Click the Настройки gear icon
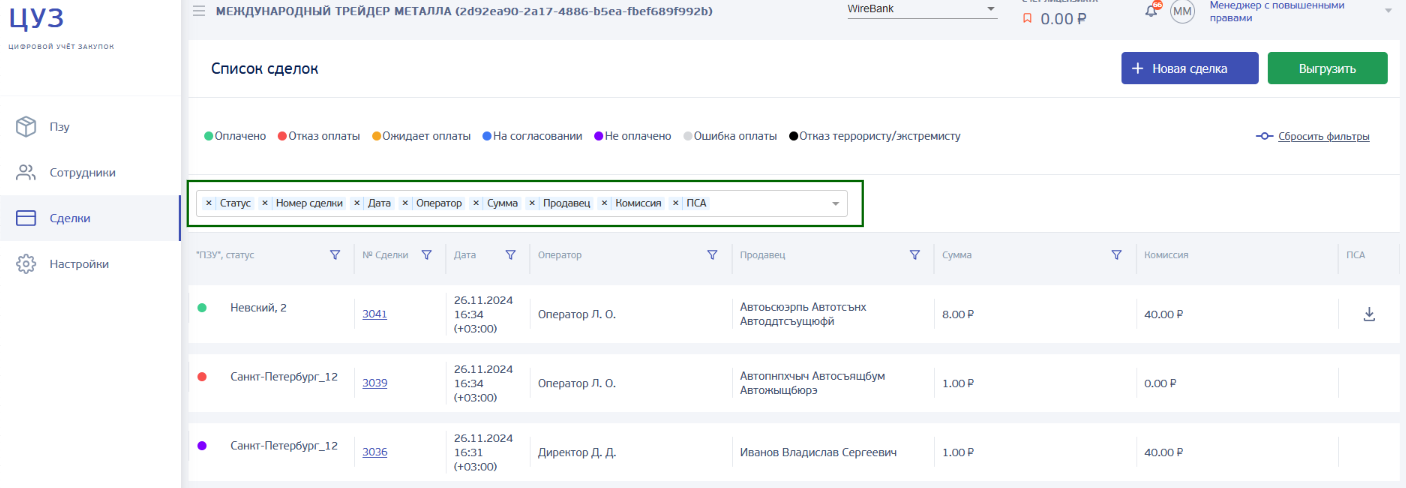 pos(26,264)
